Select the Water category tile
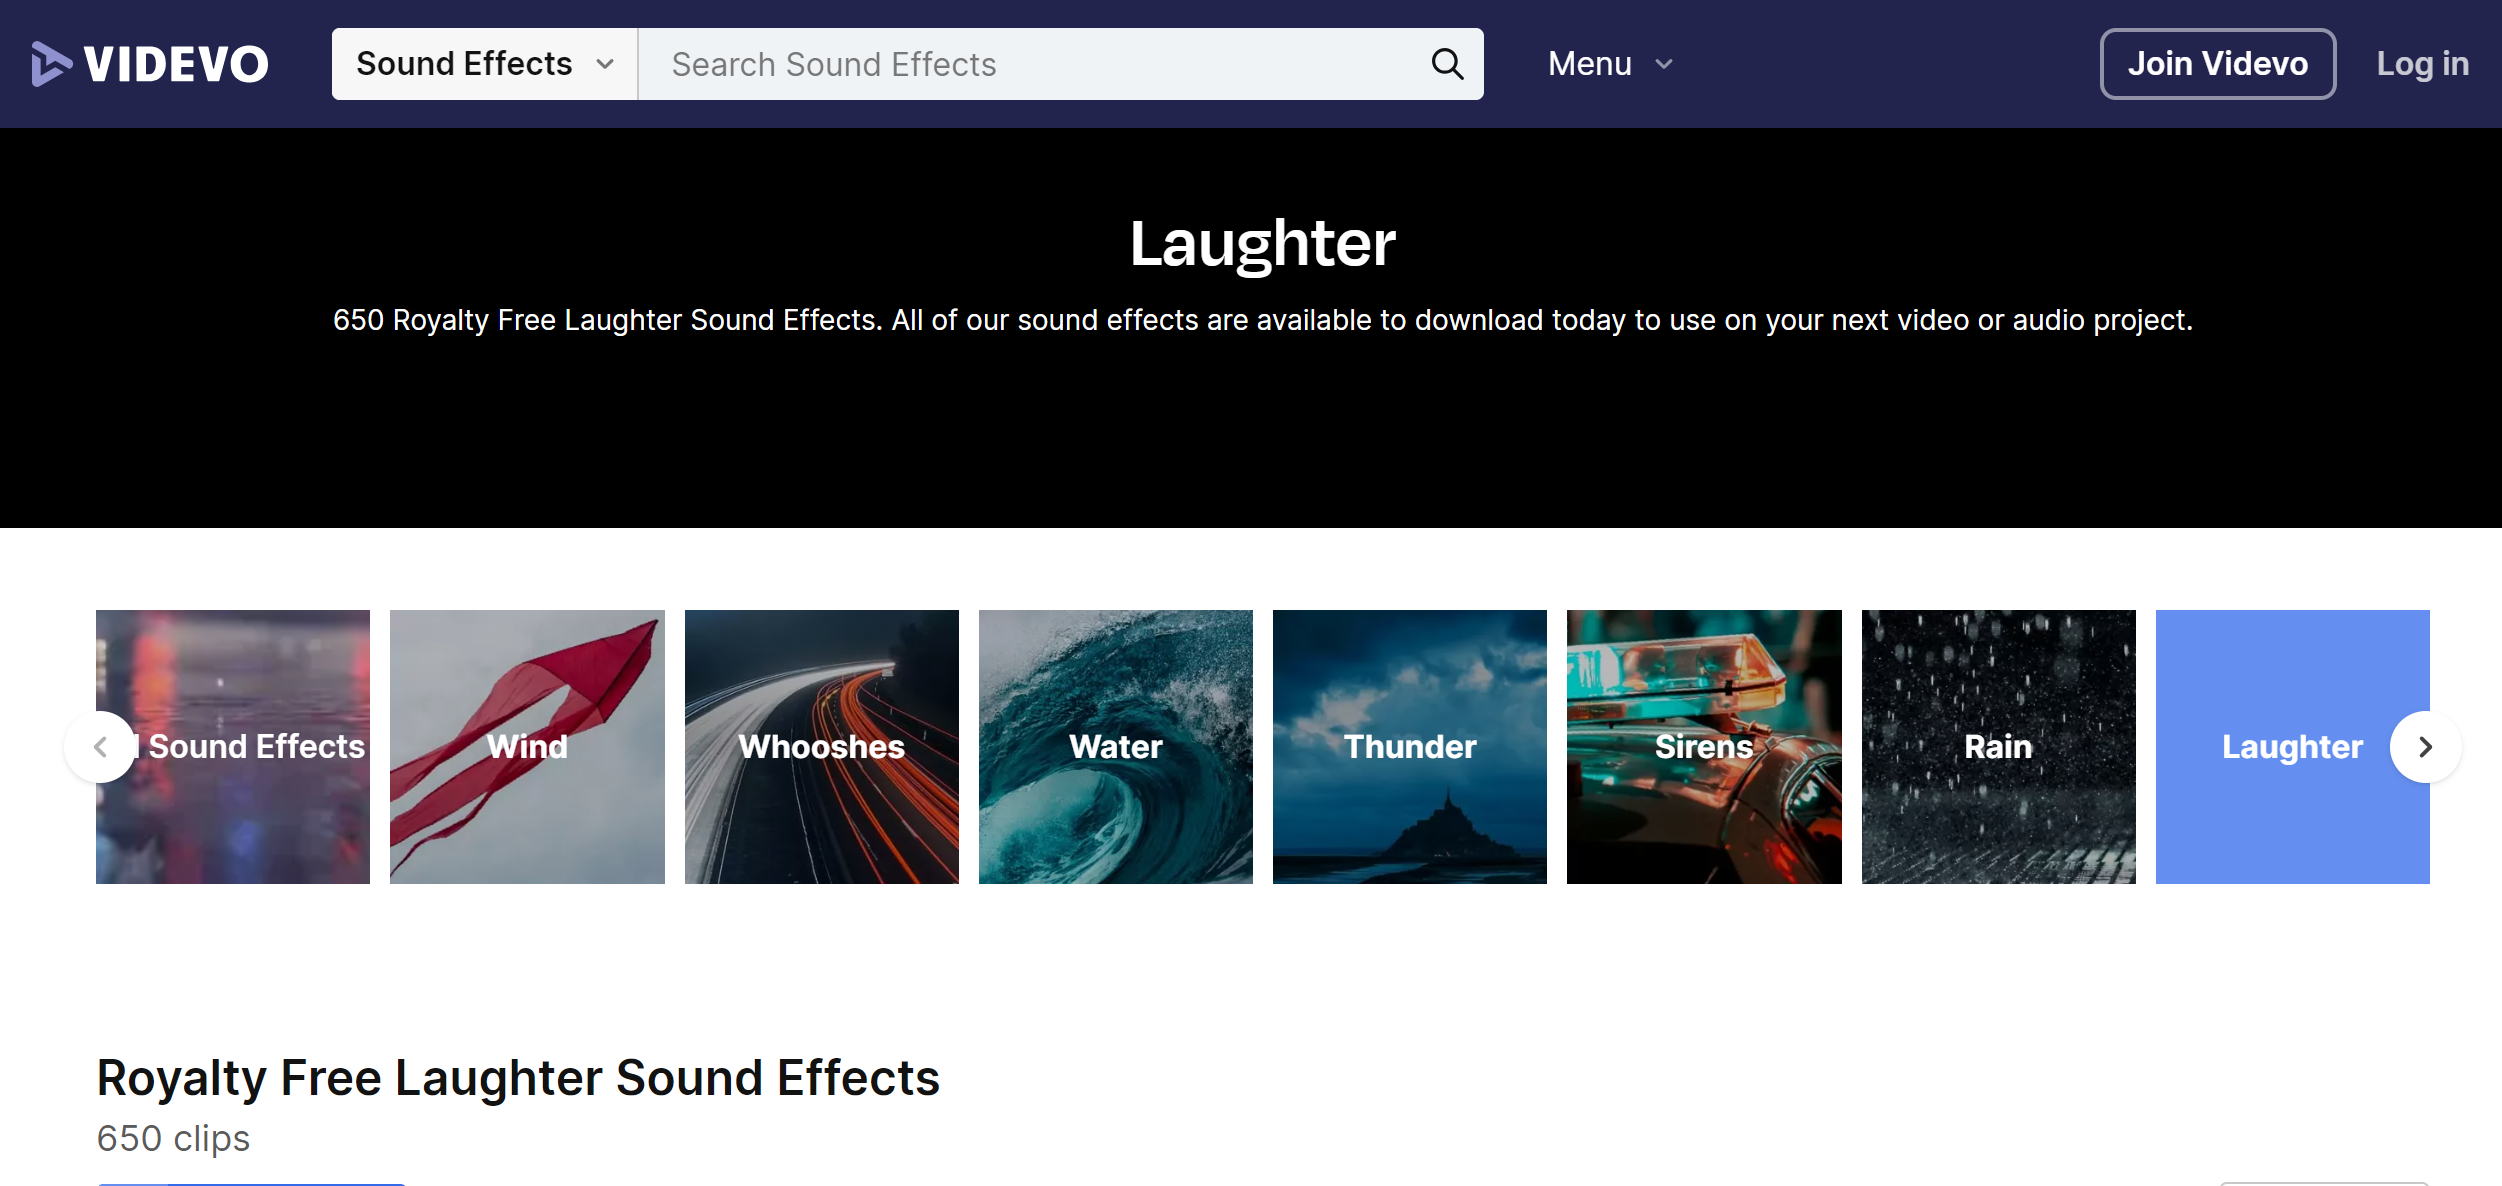The image size is (2502, 1186). point(1115,746)
